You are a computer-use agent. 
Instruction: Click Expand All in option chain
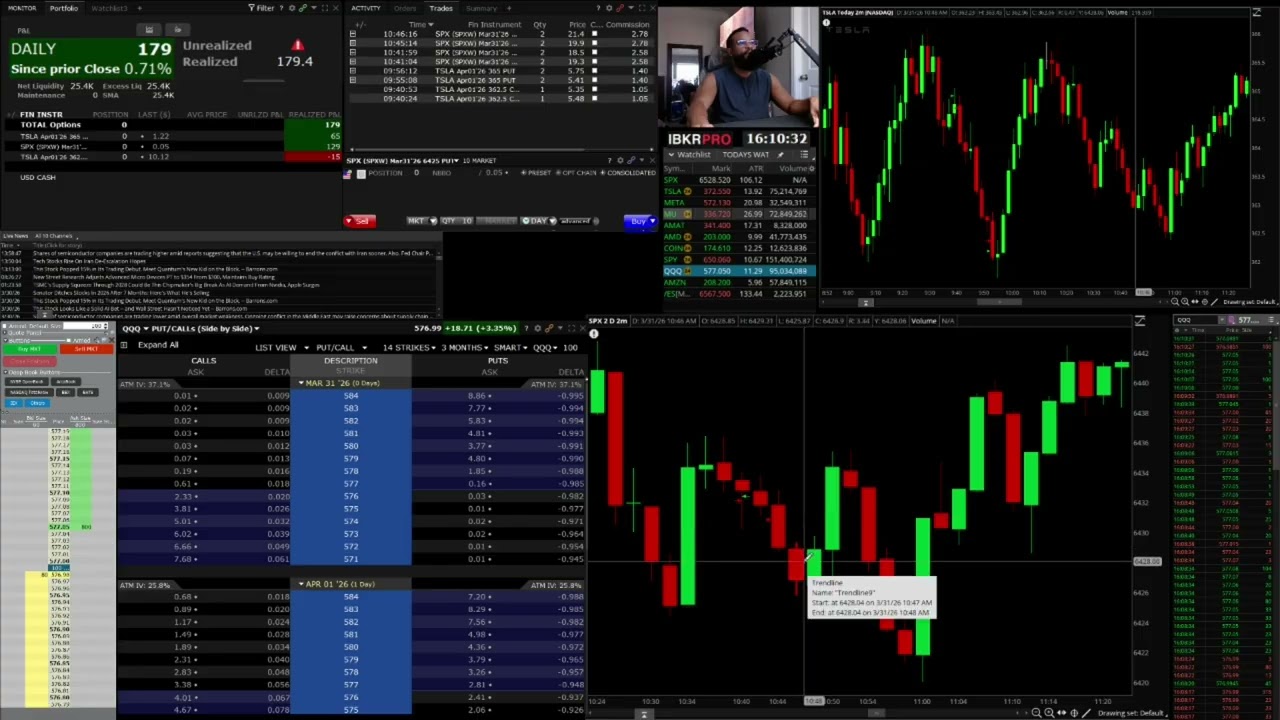(158, 345)
